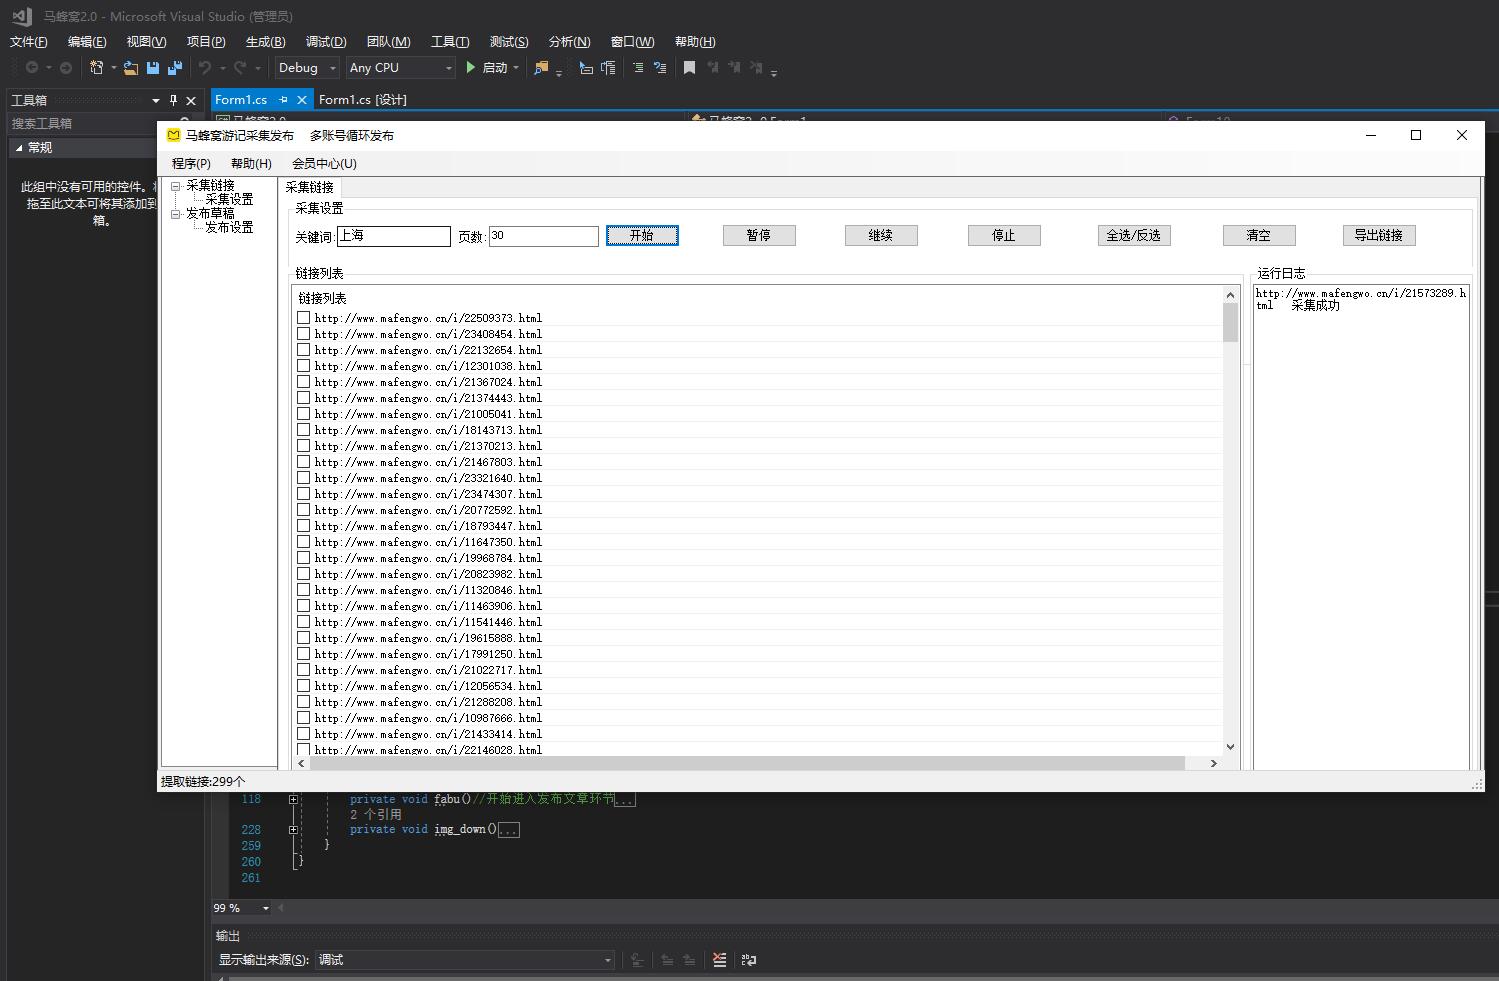
Task: Click the 暂停 button
Action: (759, 235)
